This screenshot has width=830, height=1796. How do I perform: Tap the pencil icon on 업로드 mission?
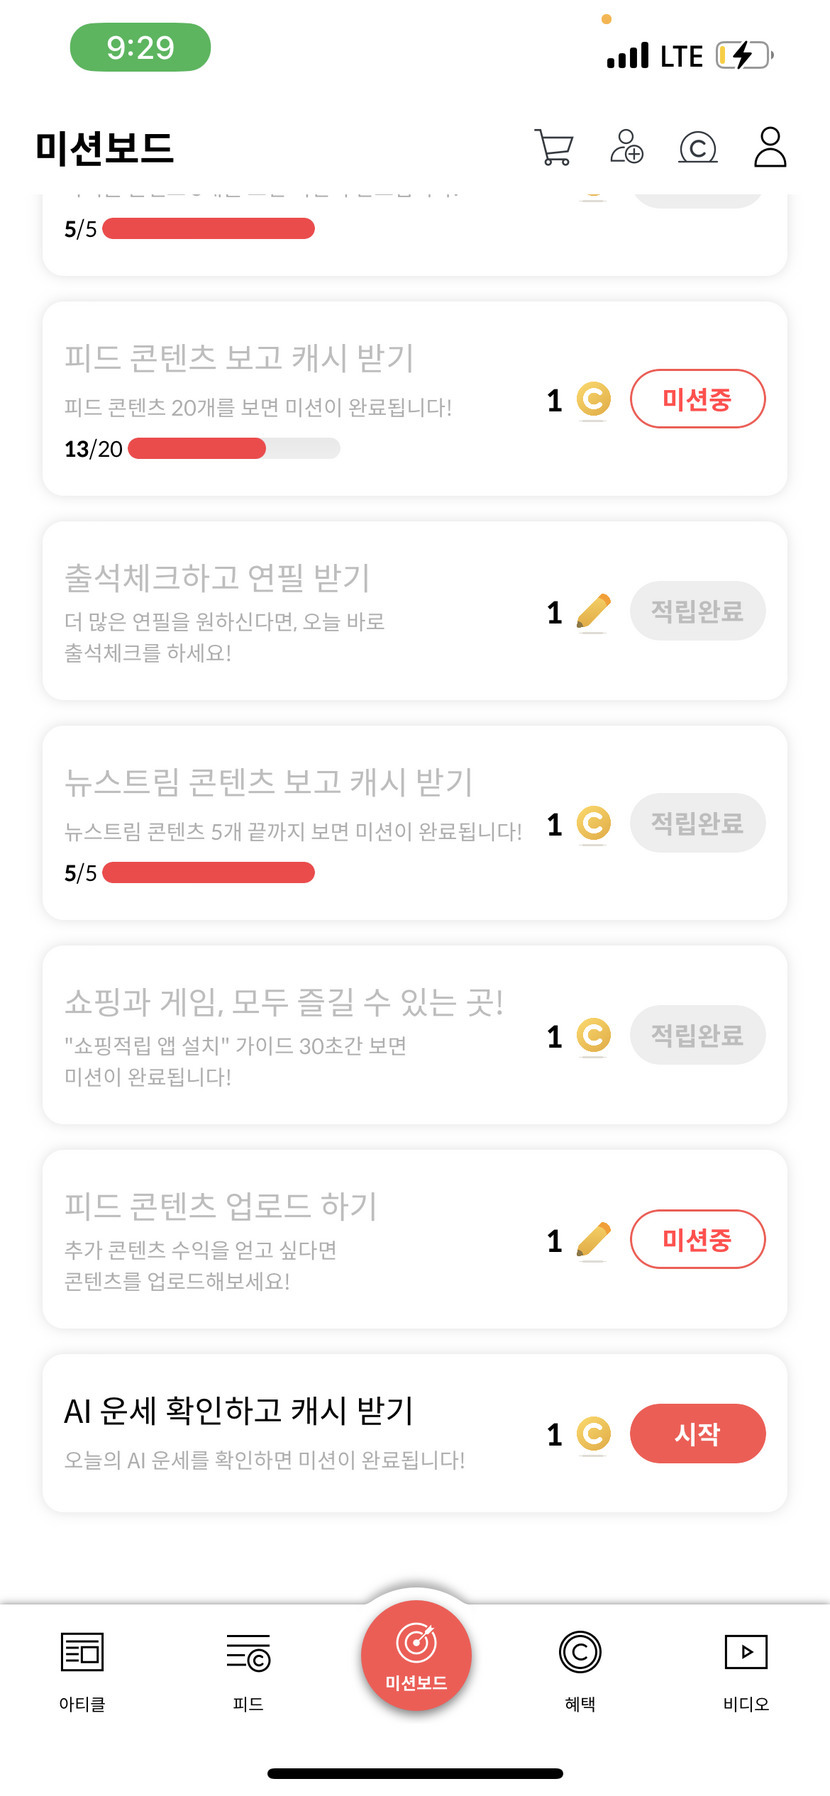594,1240
